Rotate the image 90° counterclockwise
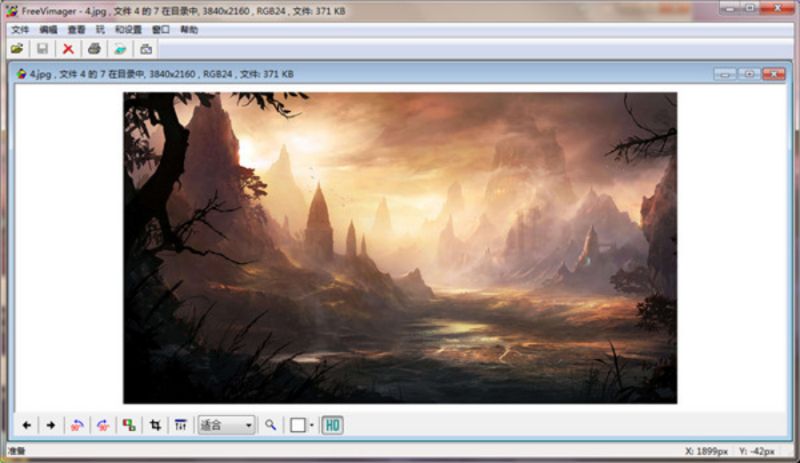Screen dimensions: 800x463 (x=77, y=425)
